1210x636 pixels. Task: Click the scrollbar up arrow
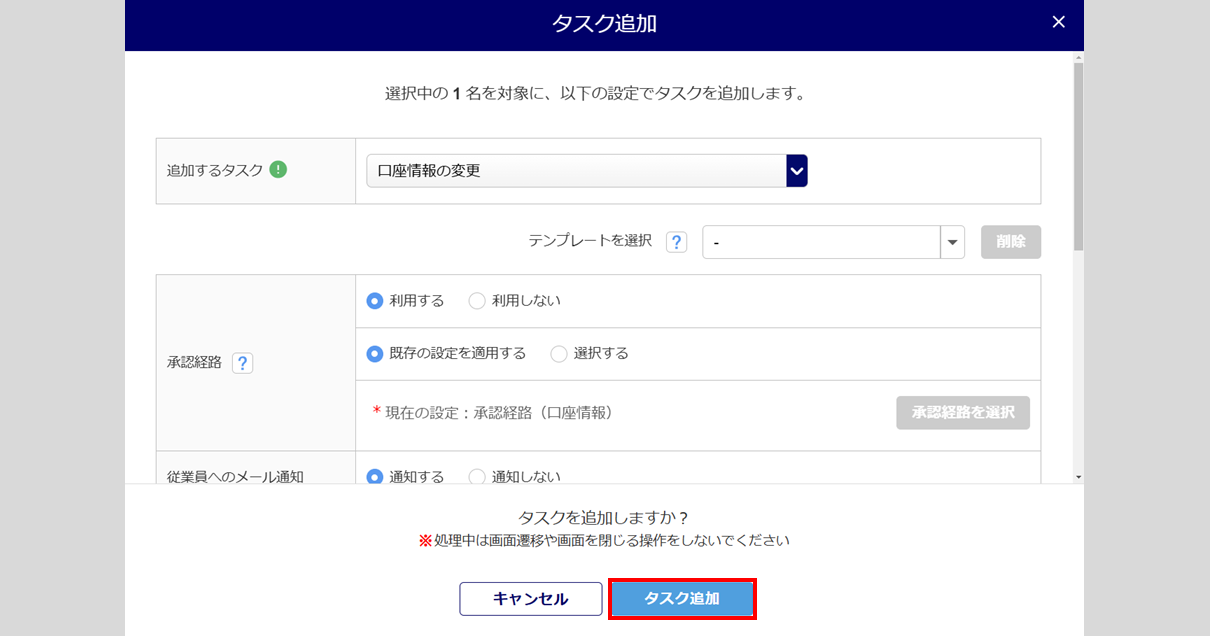[x=1077, y=58]
